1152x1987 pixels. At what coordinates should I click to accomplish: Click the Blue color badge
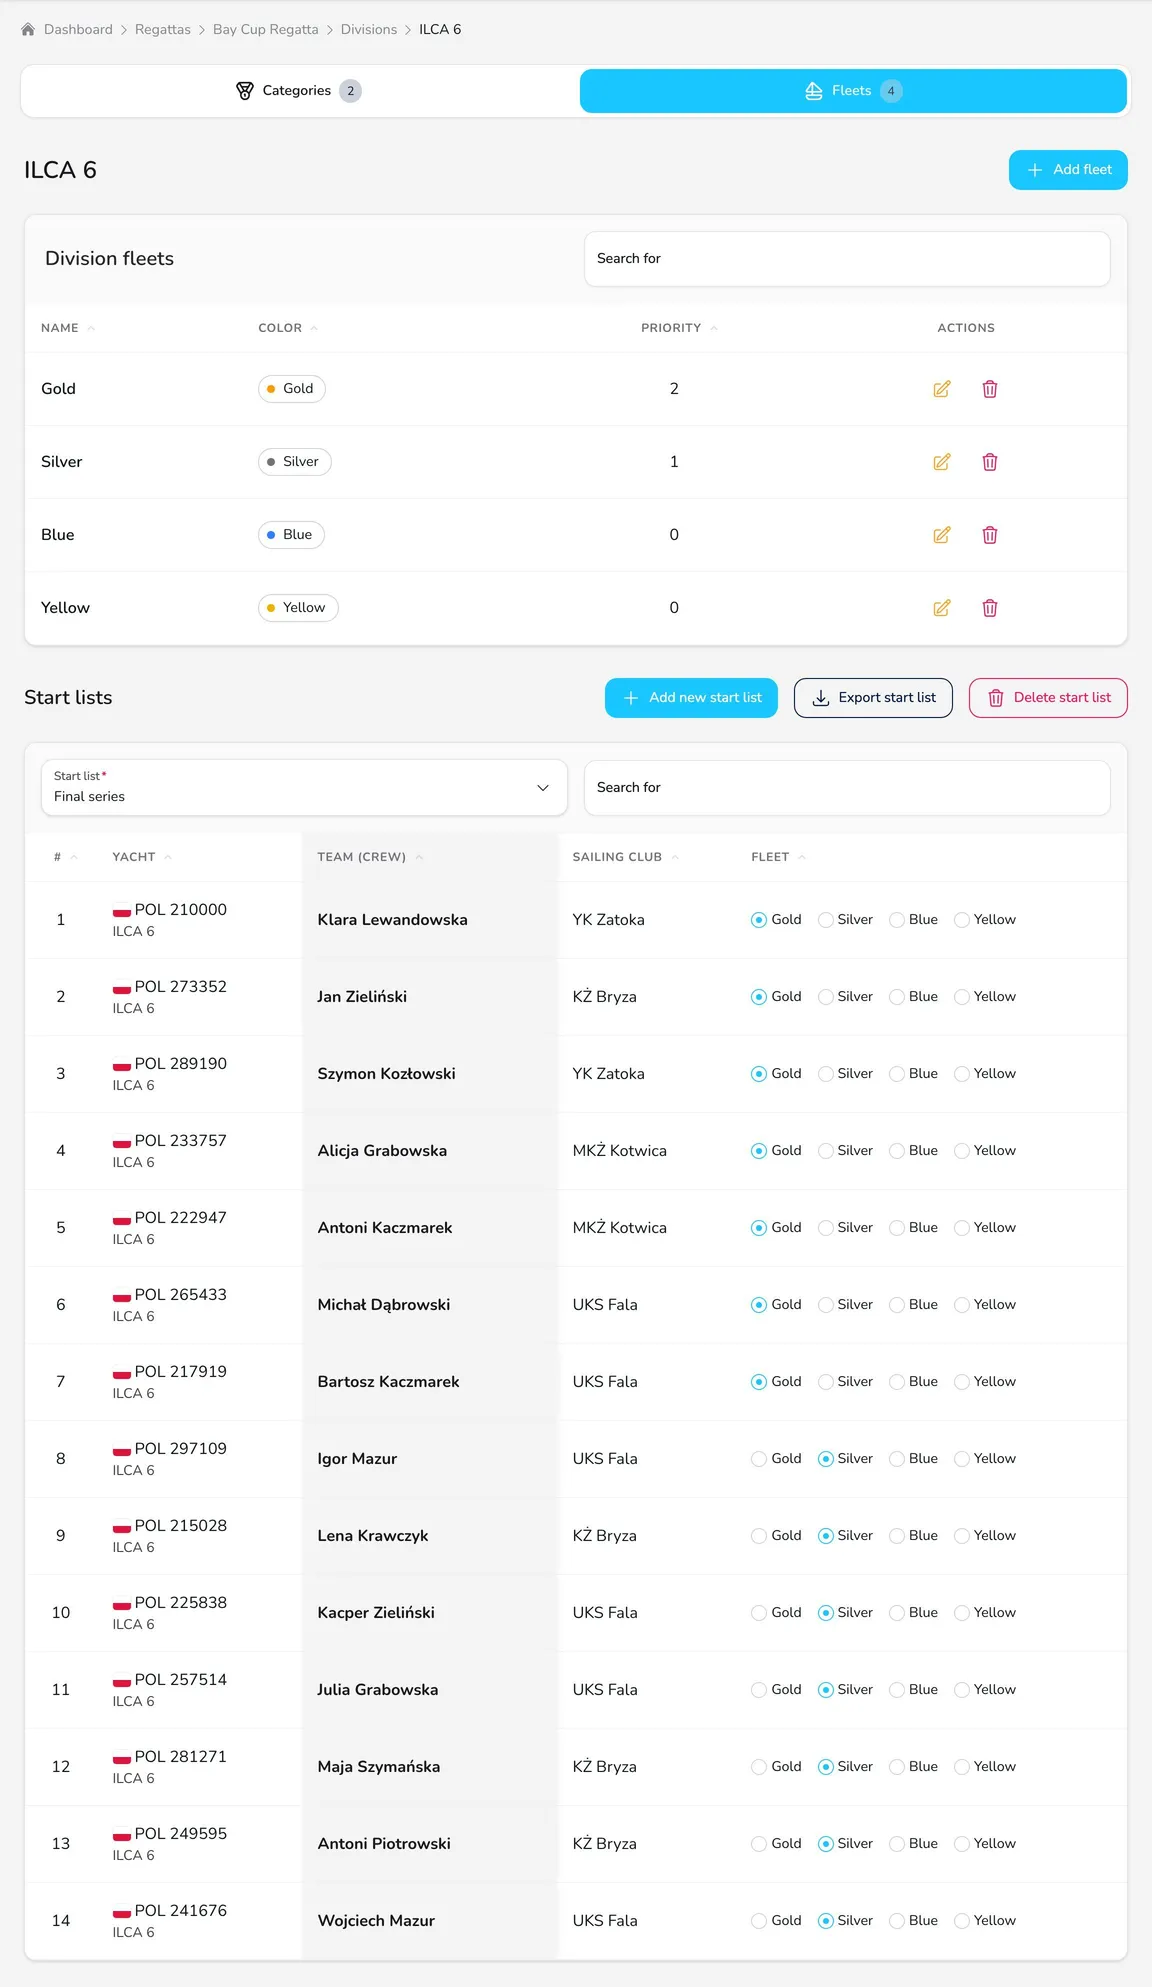[x=291, y=535]
